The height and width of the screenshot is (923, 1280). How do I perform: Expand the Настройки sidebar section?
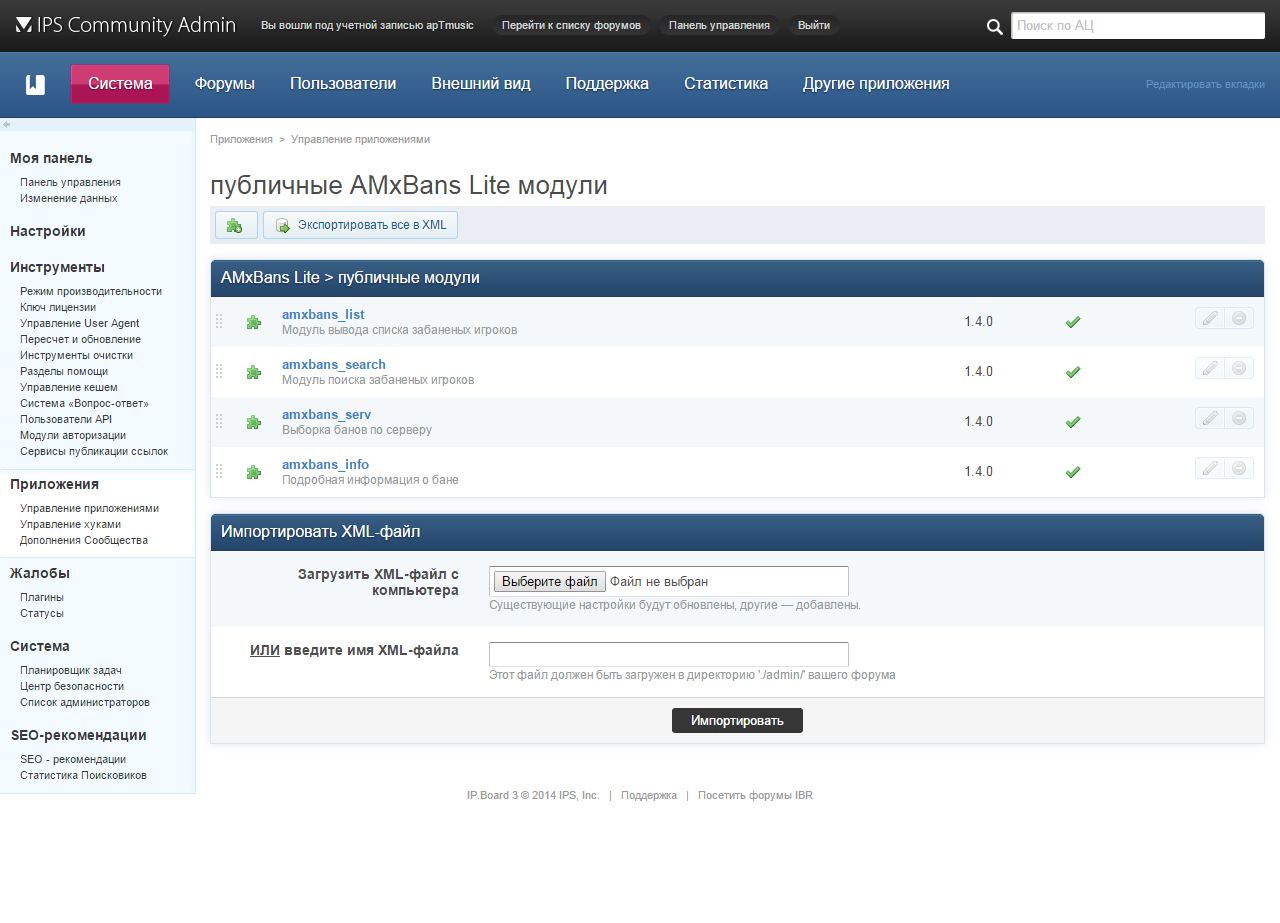(x=48, y=231)
